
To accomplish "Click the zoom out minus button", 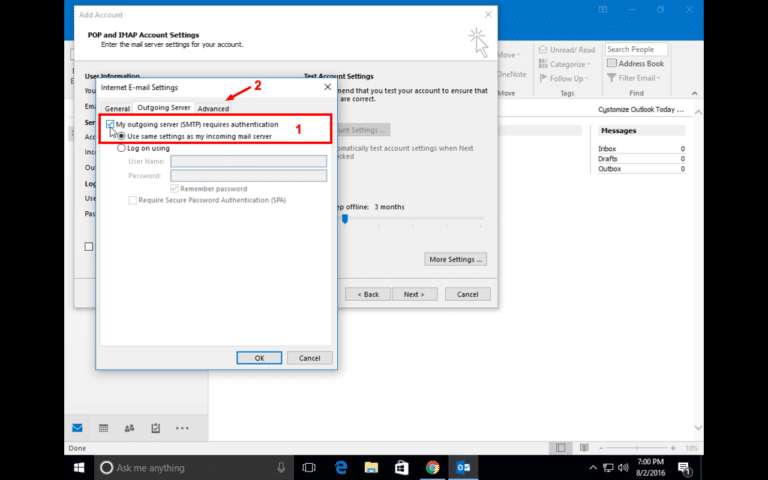I will click(601, 448).
